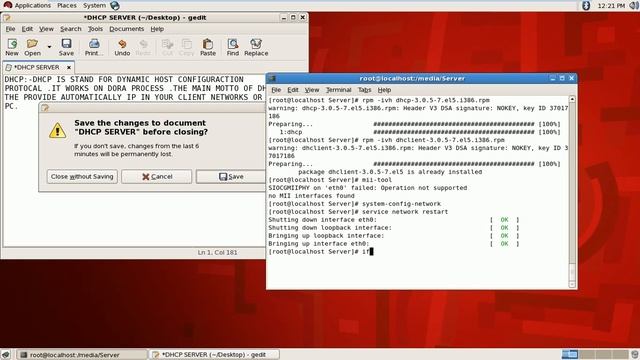Screen dimensions: 640x360
Task: Click Close without Saving button
Action: pyautogui.click(x=82, y=176)
